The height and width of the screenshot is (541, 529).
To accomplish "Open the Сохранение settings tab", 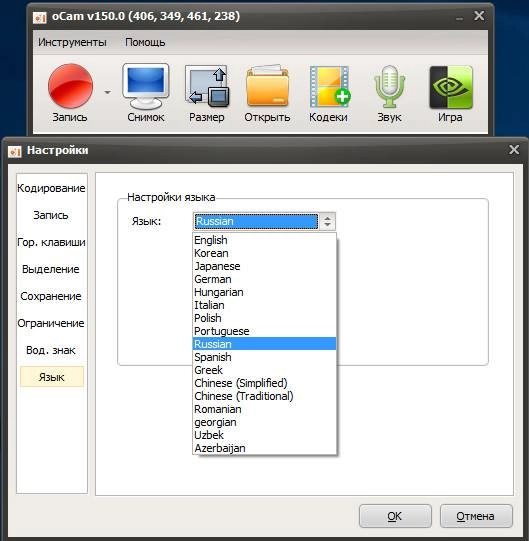I will (x=51, y=296).
